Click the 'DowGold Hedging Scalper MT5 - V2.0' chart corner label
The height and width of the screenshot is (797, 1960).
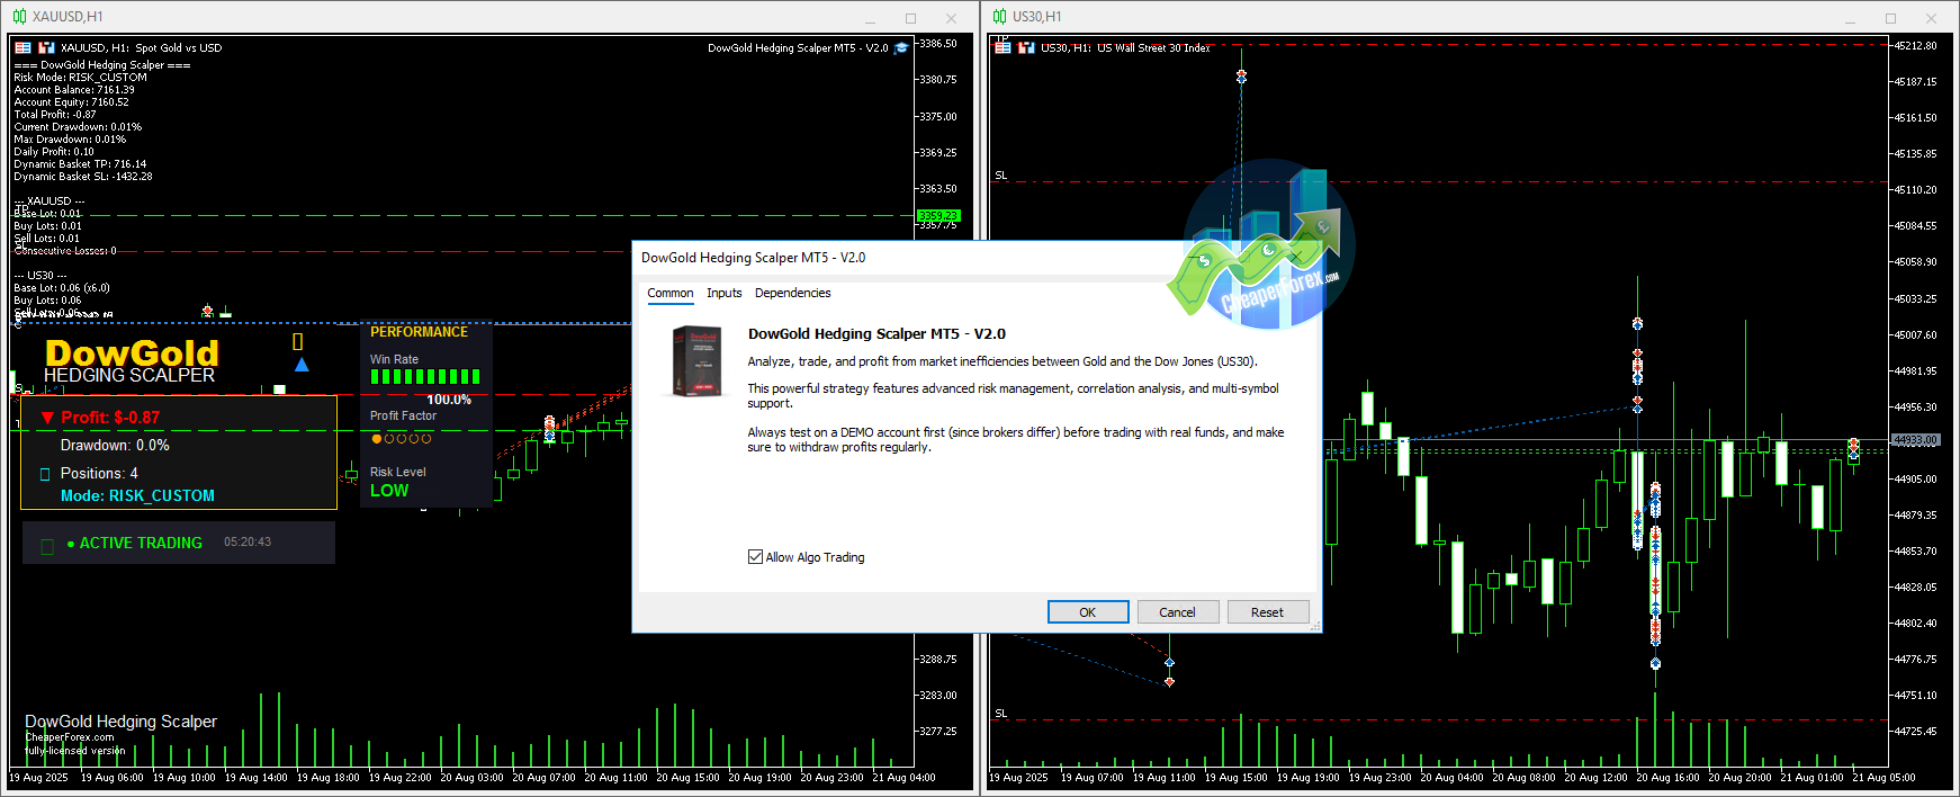(798, 47)
